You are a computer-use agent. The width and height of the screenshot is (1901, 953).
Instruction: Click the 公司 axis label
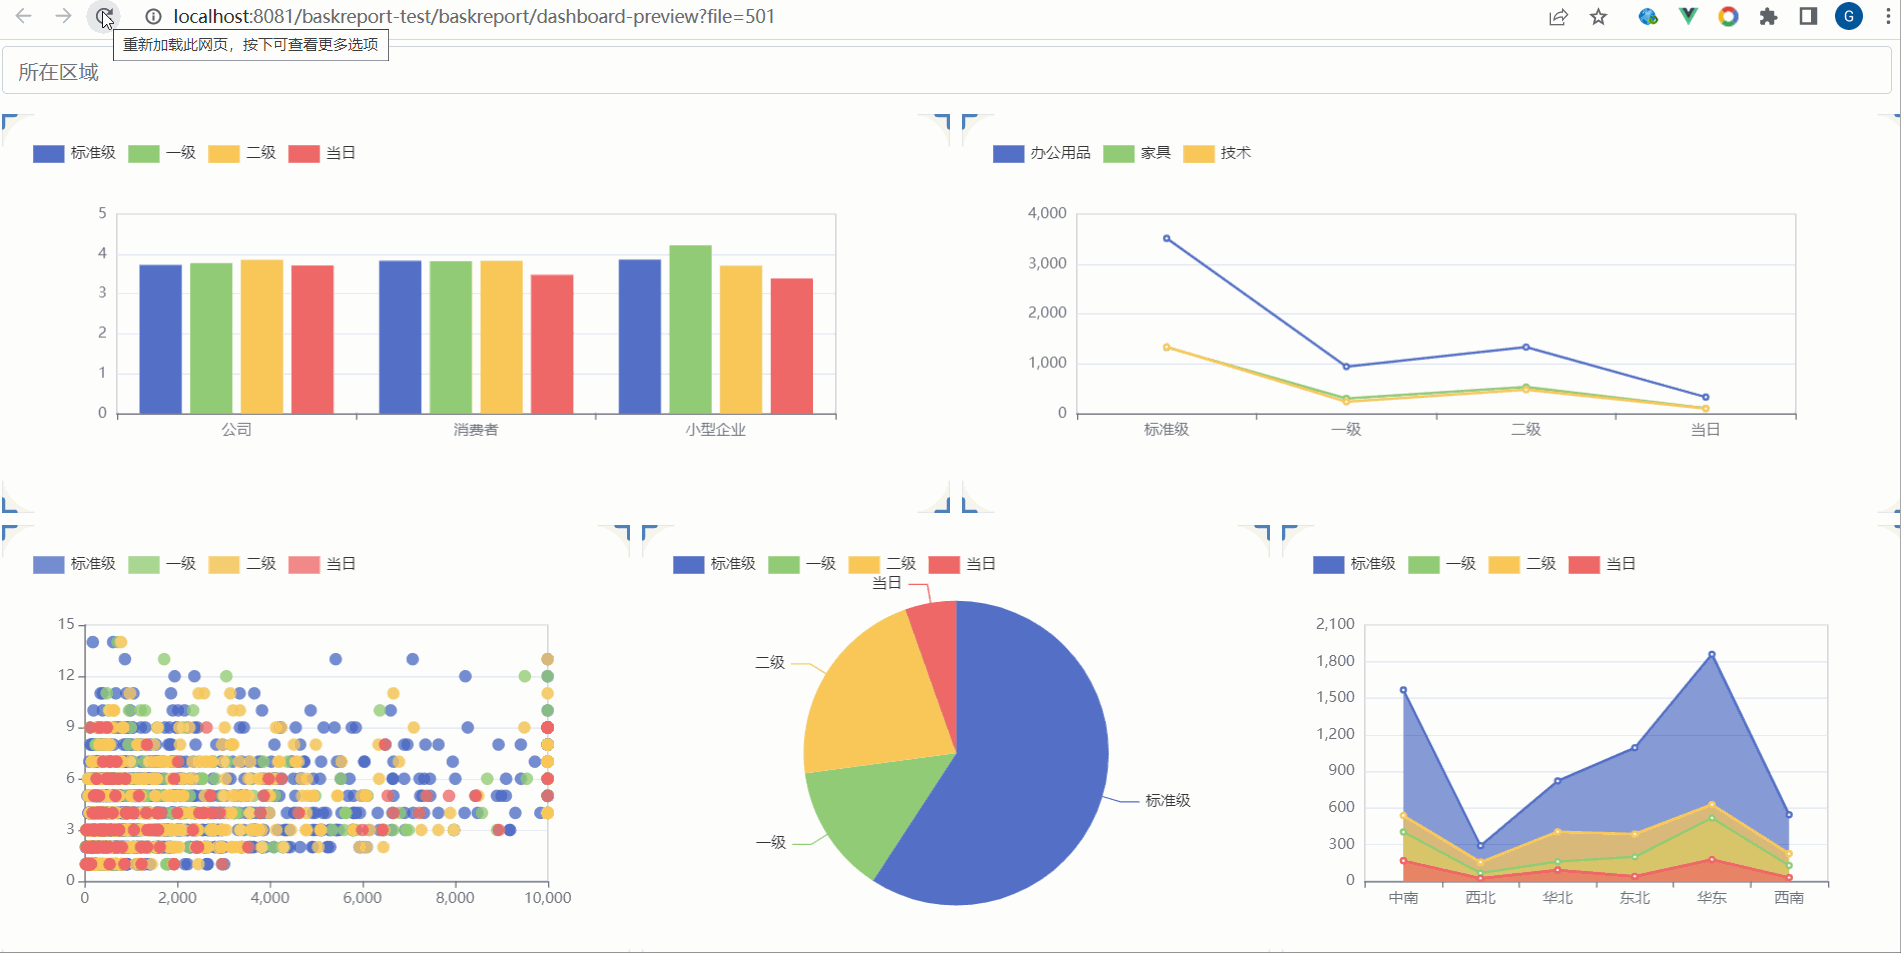pyautogui.click(x=237, y=430)
